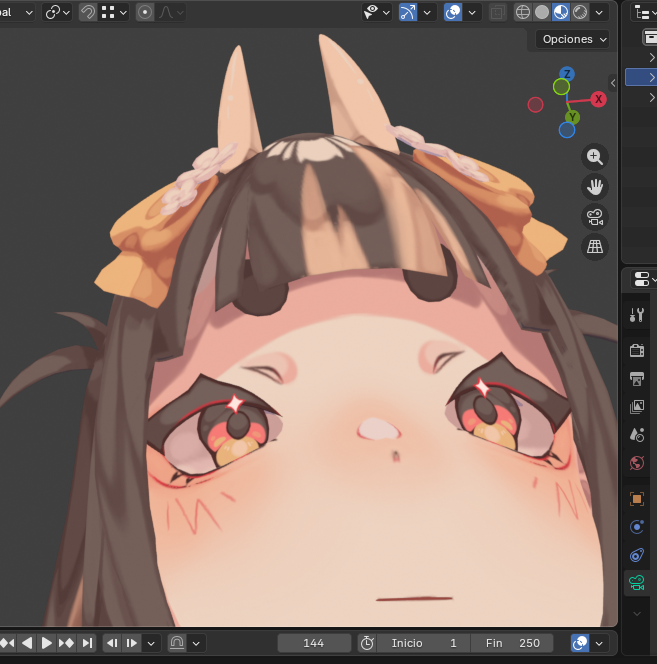The width and height of the screenshot is (657, 664).
Task: Click the Inicio start frame field
Action: click(423, 643)
